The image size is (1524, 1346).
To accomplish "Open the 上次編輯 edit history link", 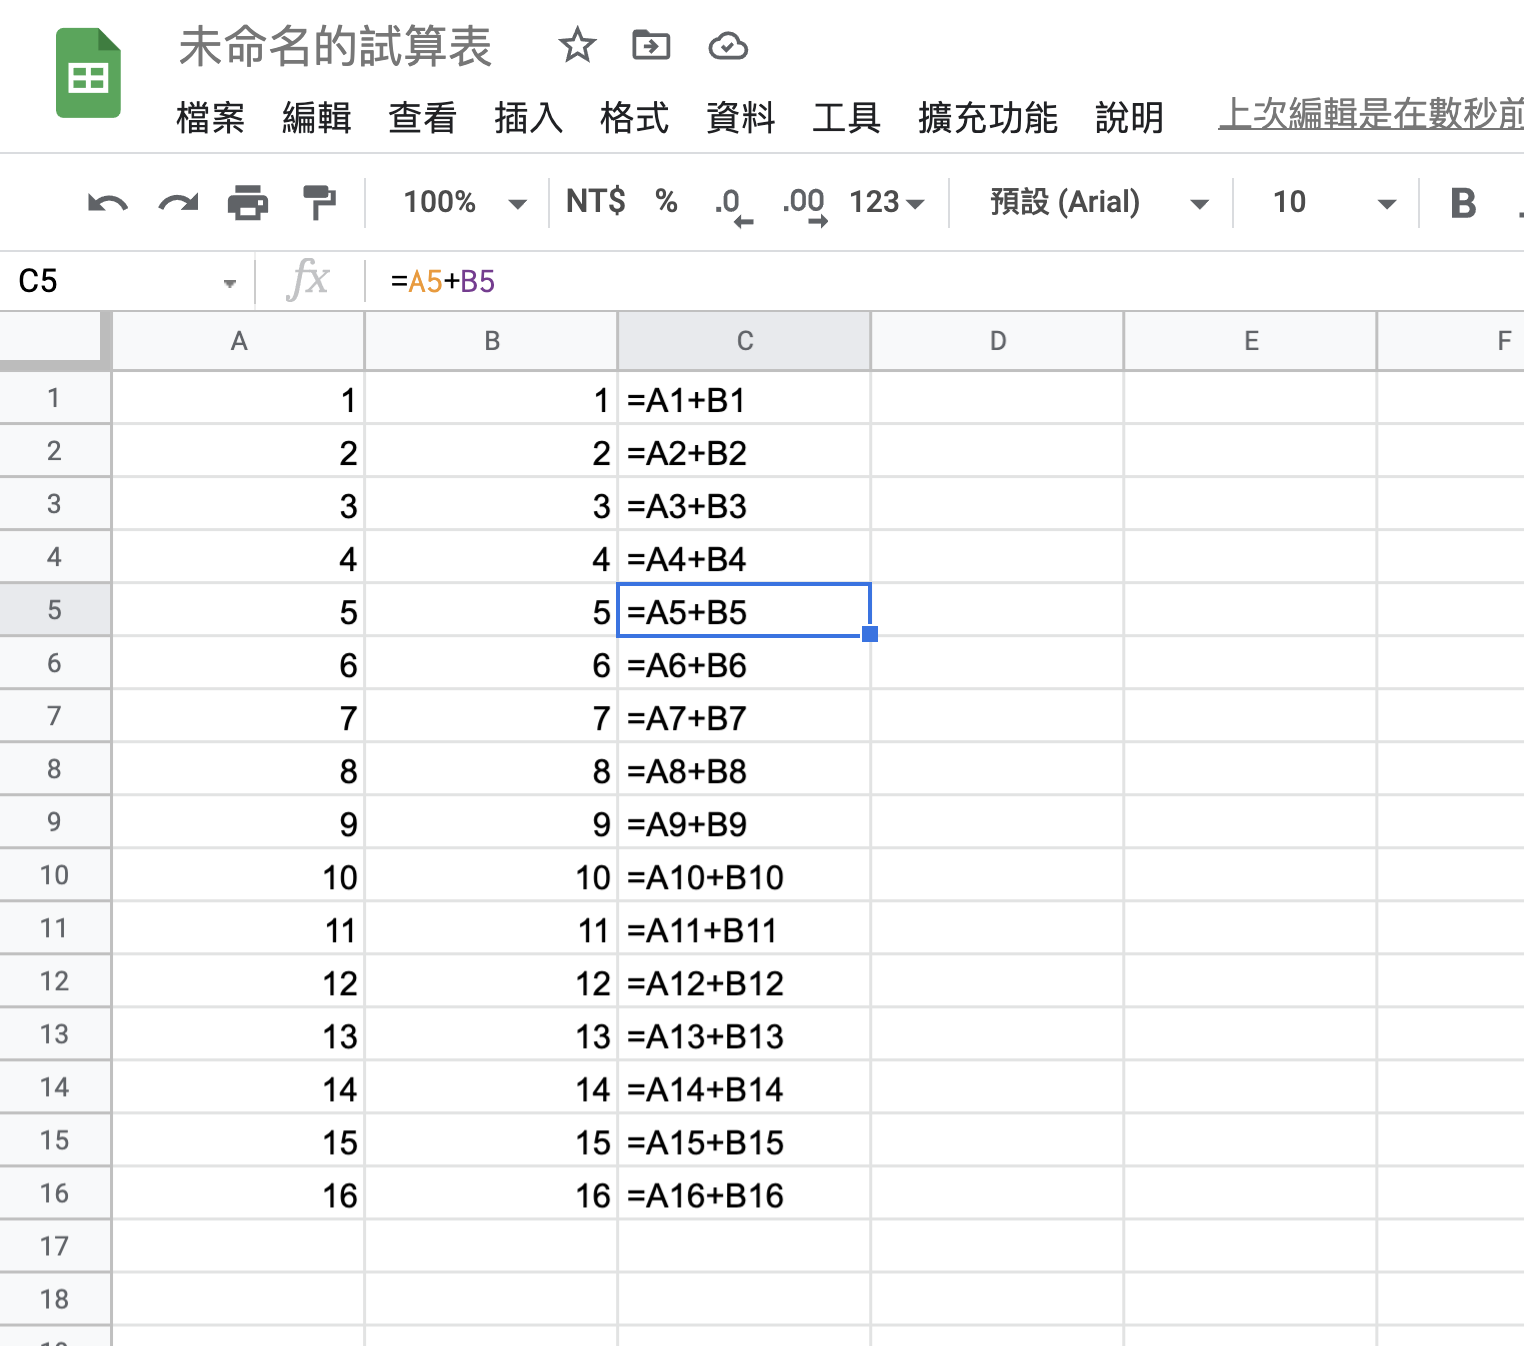I will [x=1370, y=115].
